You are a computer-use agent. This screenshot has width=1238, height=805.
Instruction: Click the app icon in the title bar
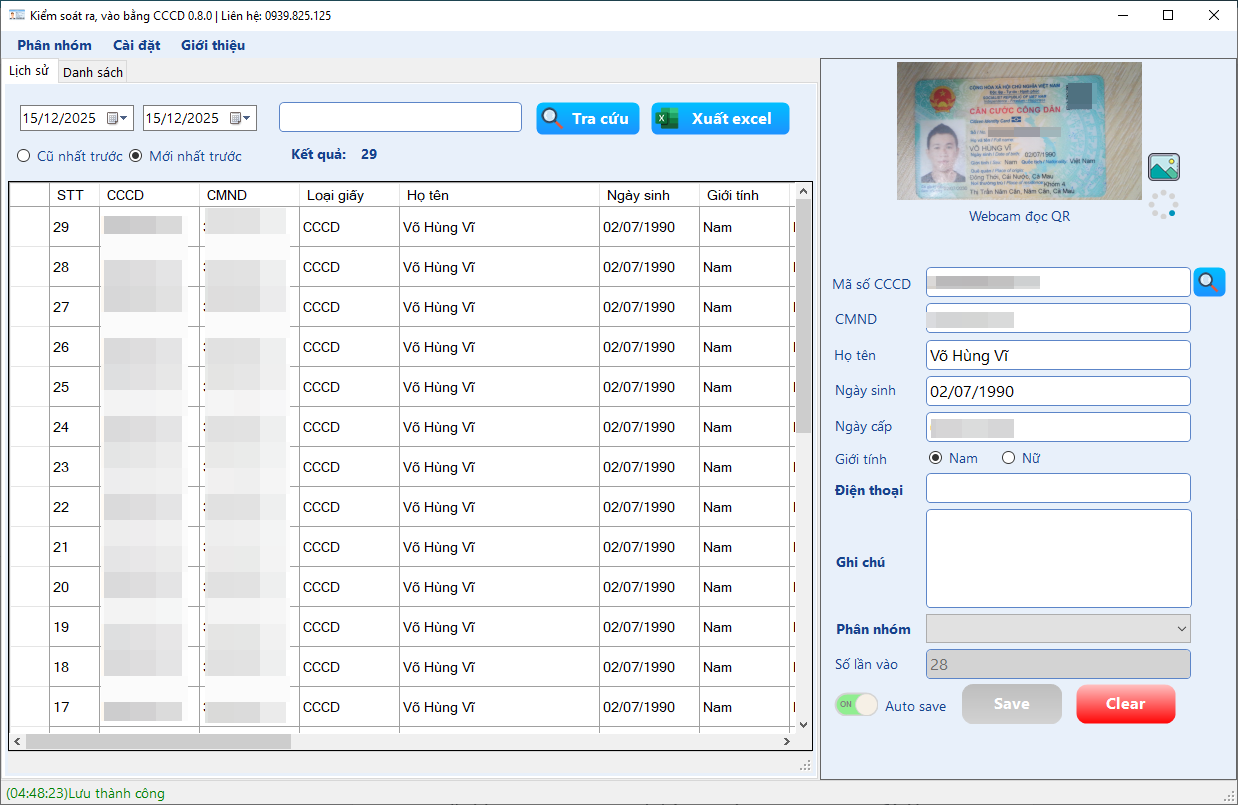tap(16, 15)
